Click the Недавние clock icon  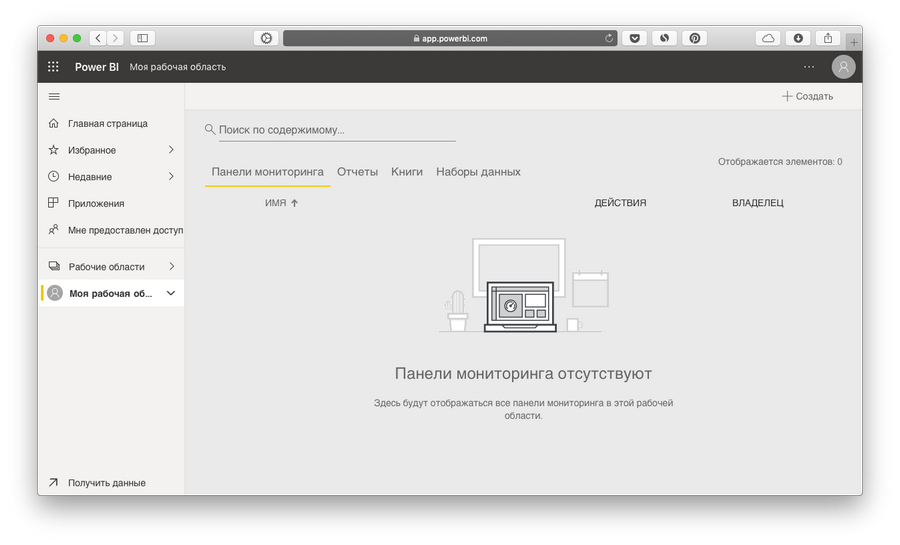tap(53, 177)
